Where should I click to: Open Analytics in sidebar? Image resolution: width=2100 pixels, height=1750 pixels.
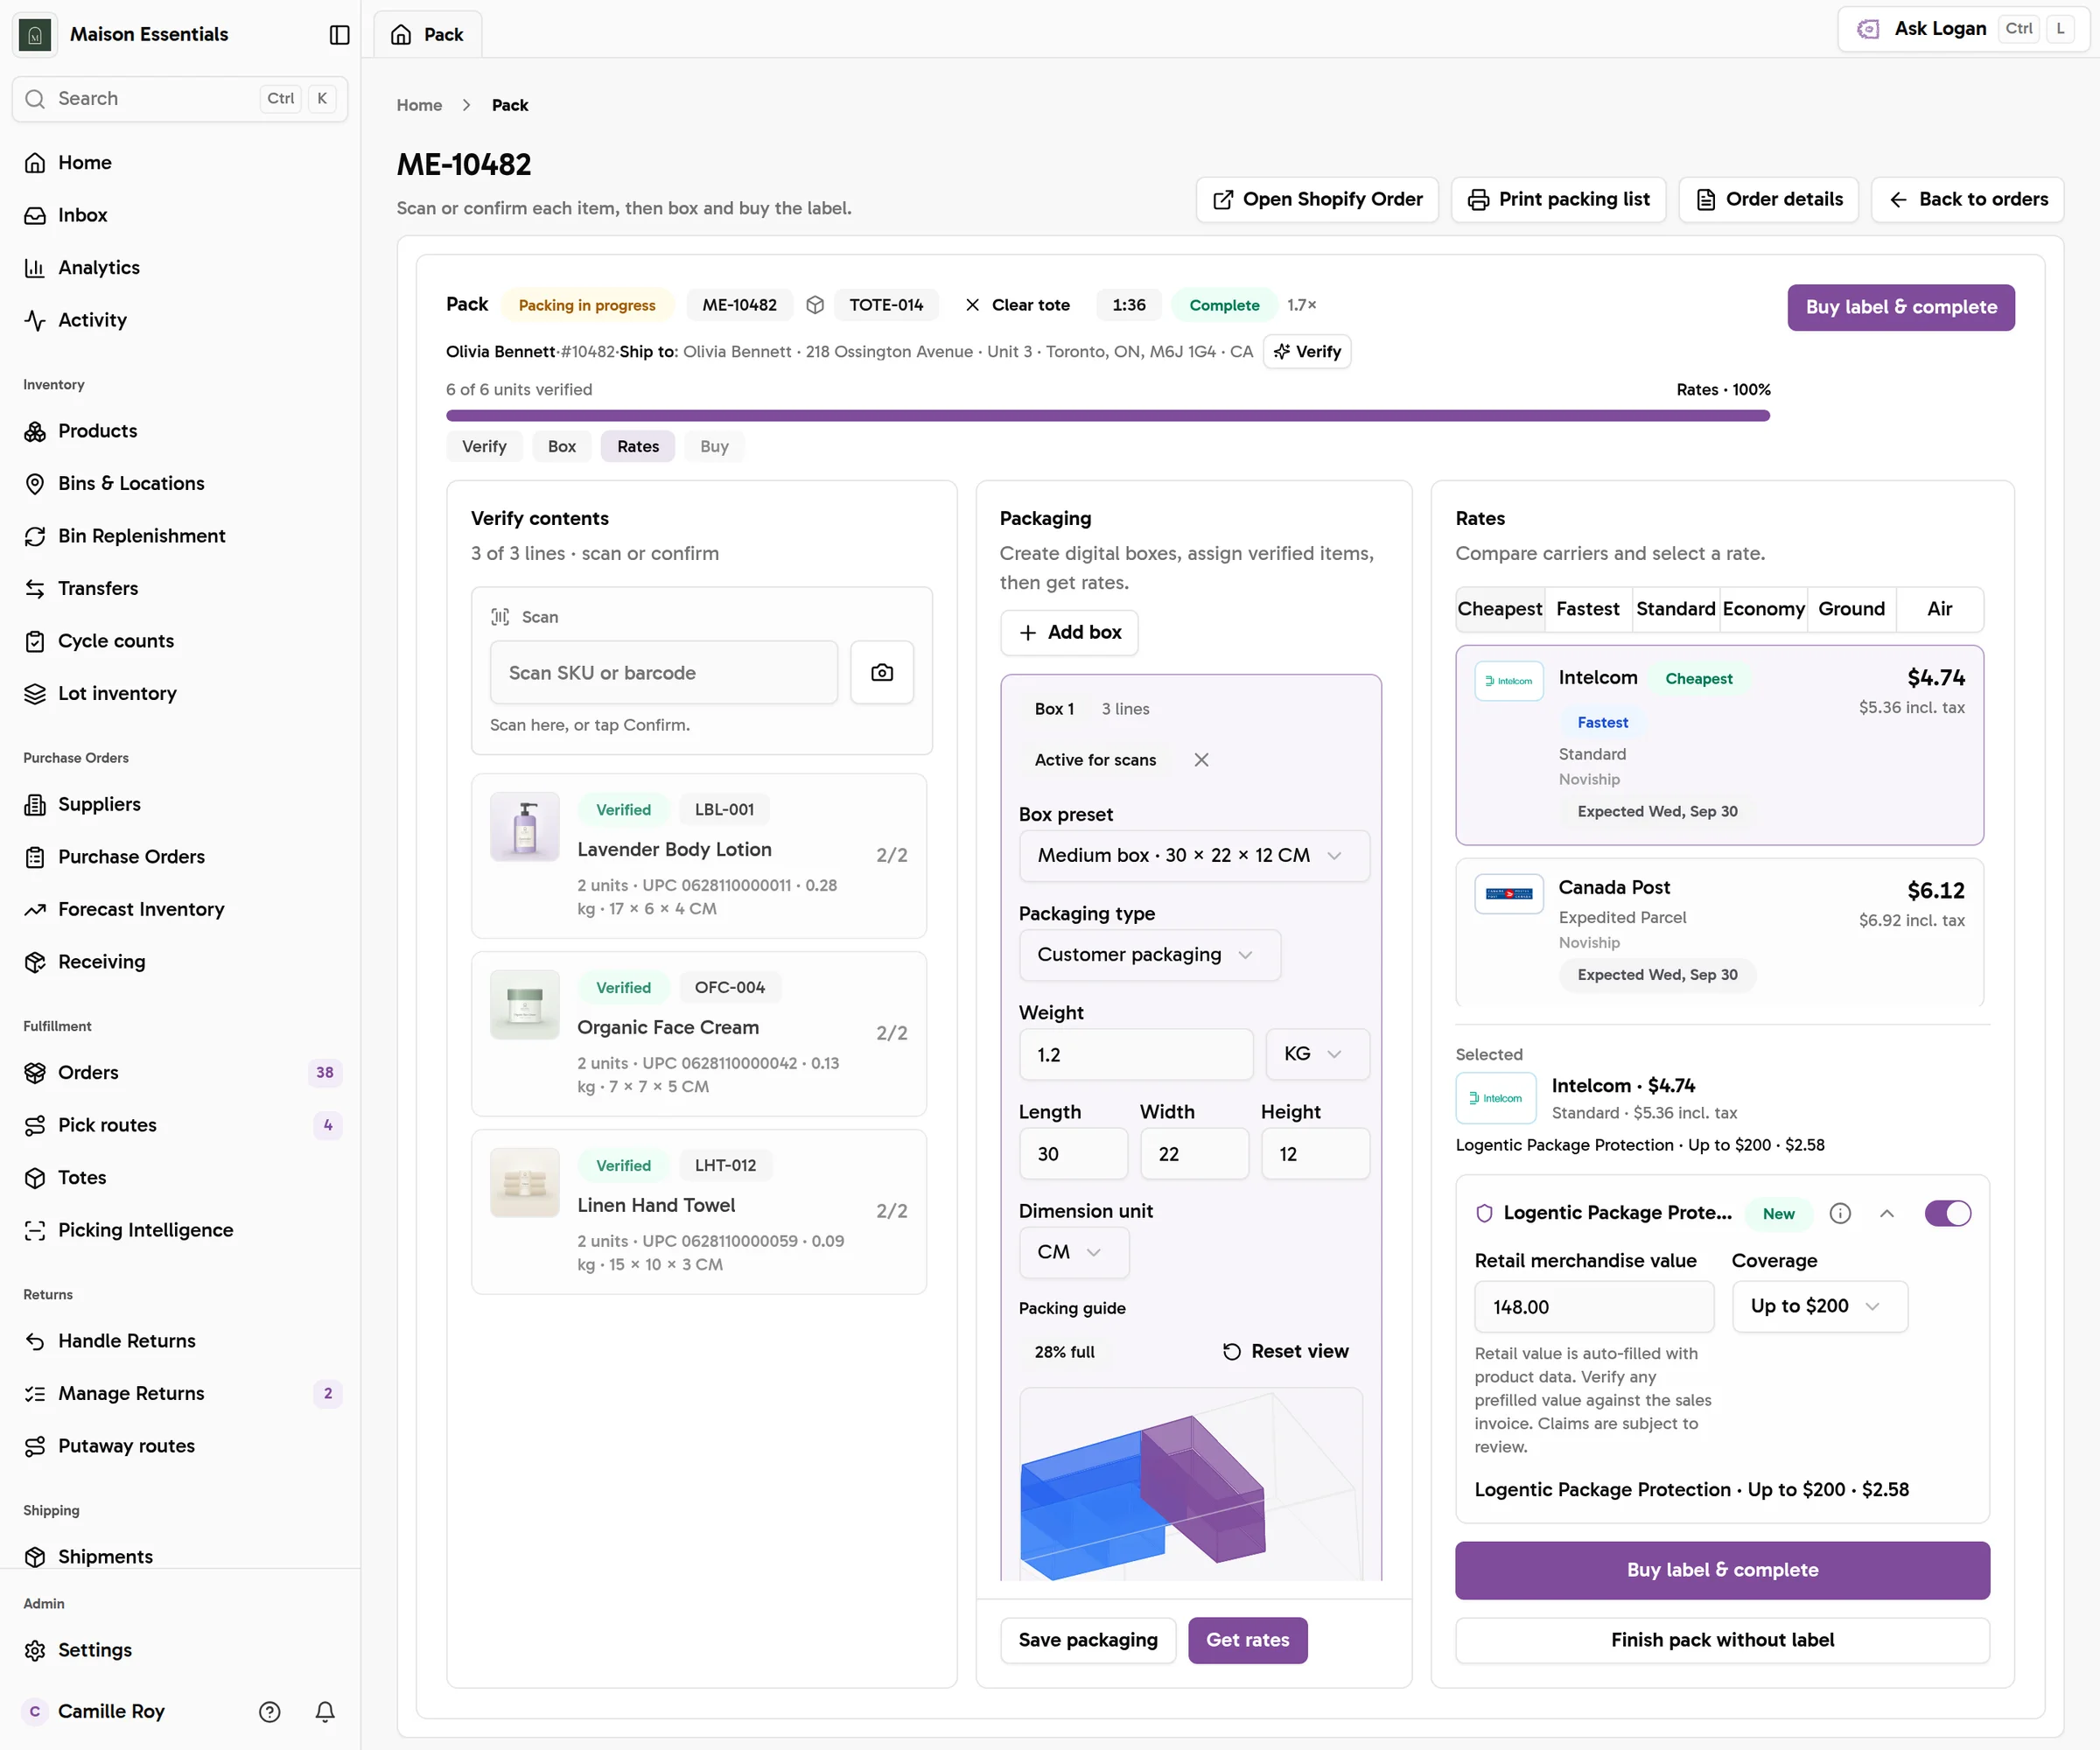(180, 267)
